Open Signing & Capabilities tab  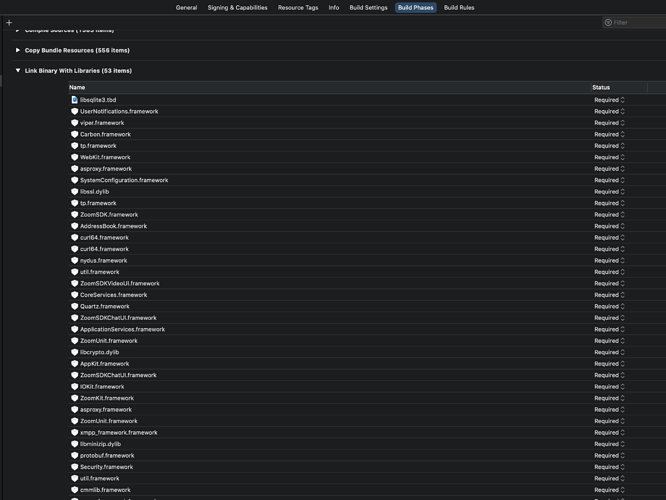237,8
